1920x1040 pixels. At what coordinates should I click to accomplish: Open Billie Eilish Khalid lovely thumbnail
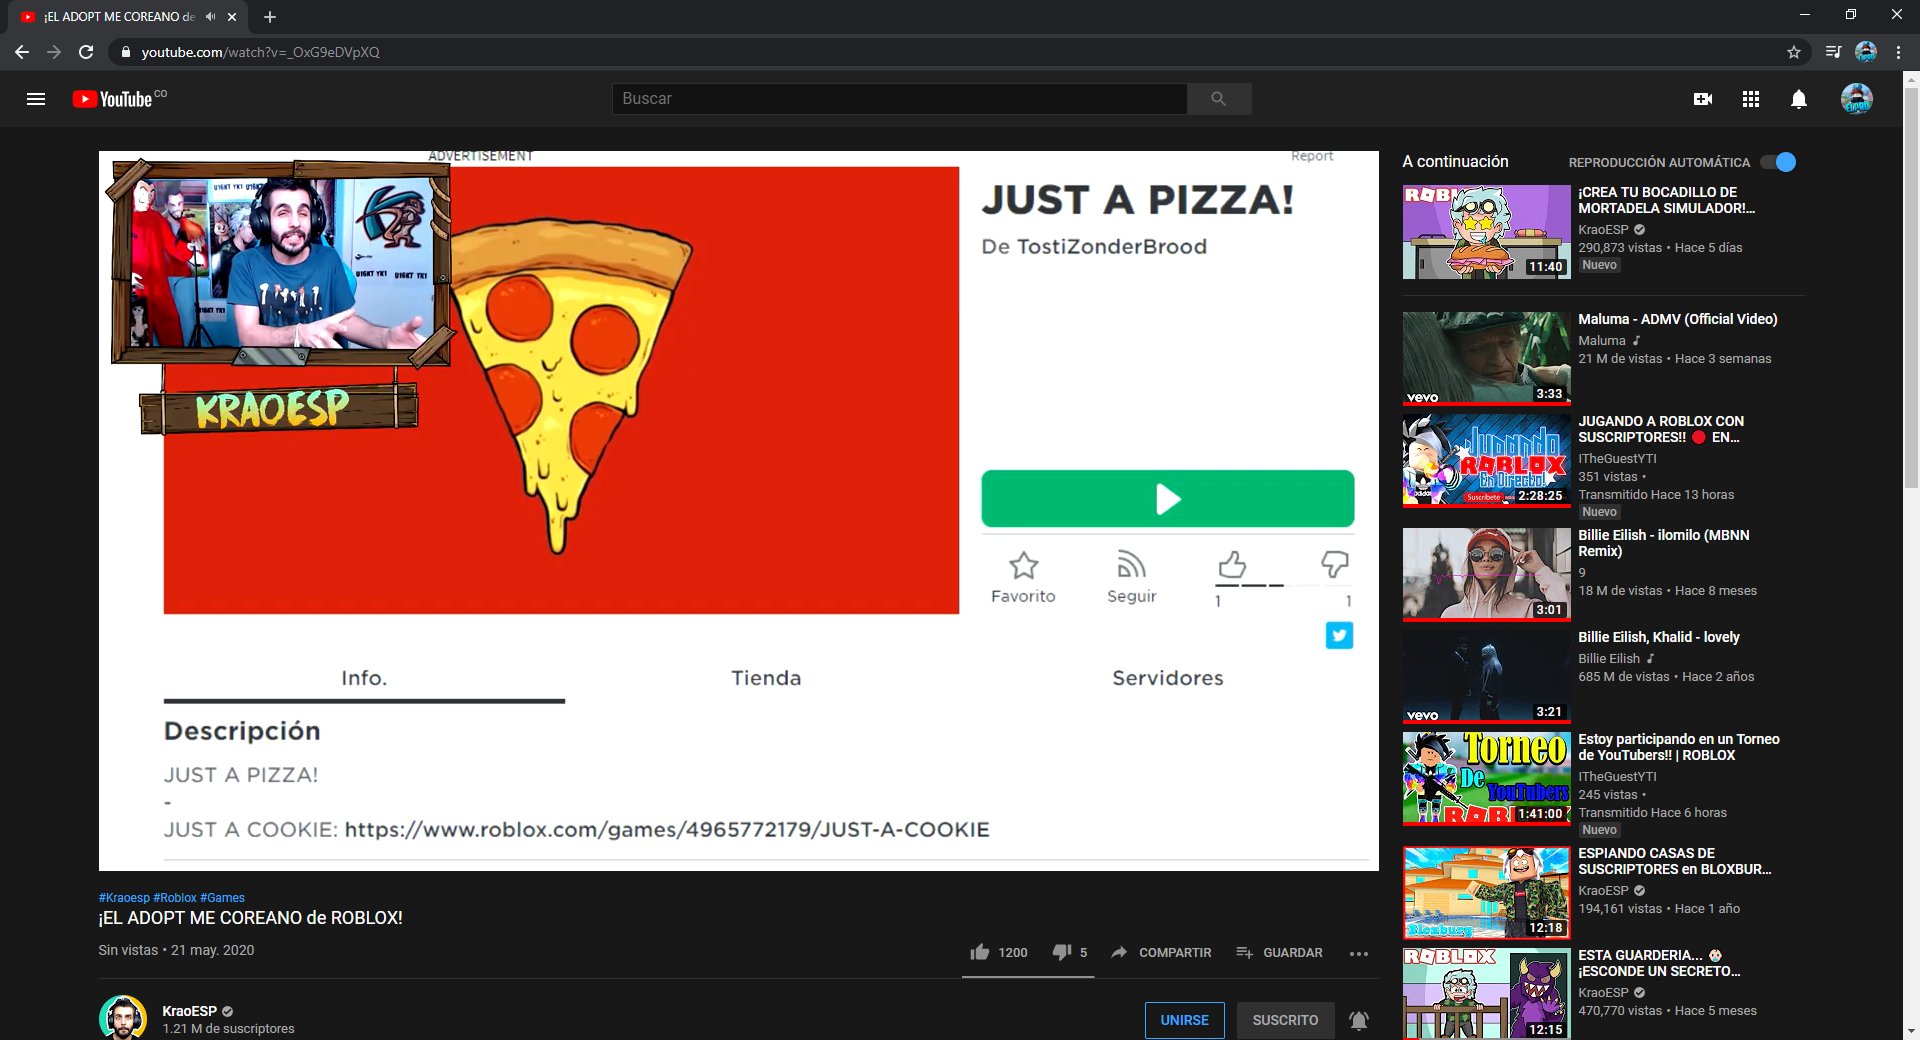click(x=1486, y=677)
